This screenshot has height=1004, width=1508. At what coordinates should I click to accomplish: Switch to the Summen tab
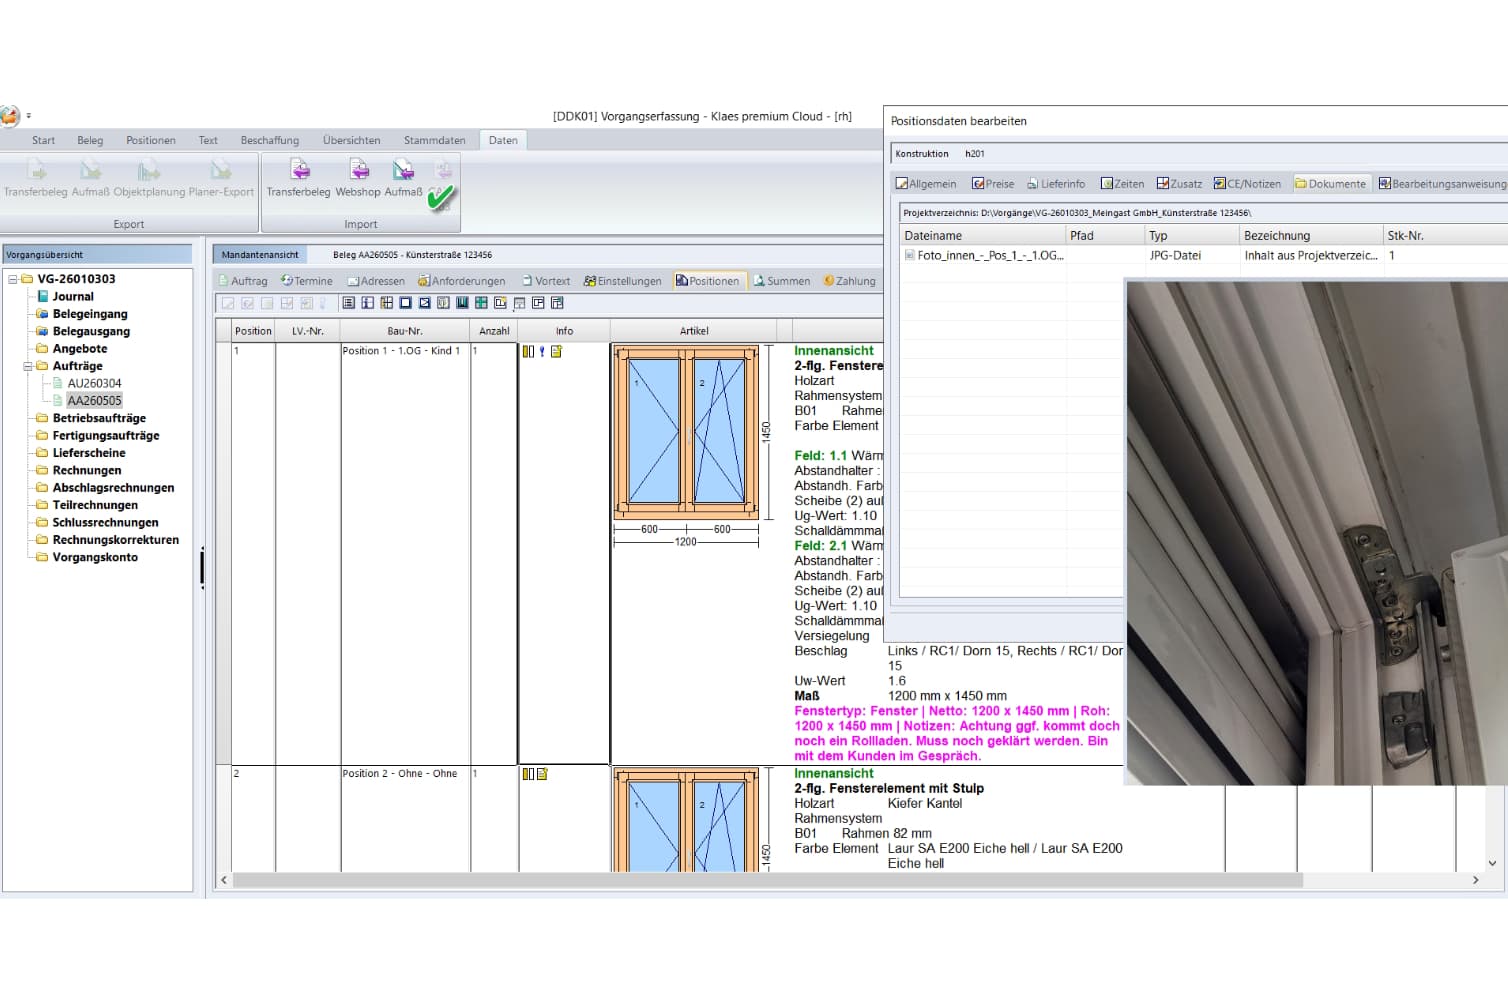tap(782, 281)
